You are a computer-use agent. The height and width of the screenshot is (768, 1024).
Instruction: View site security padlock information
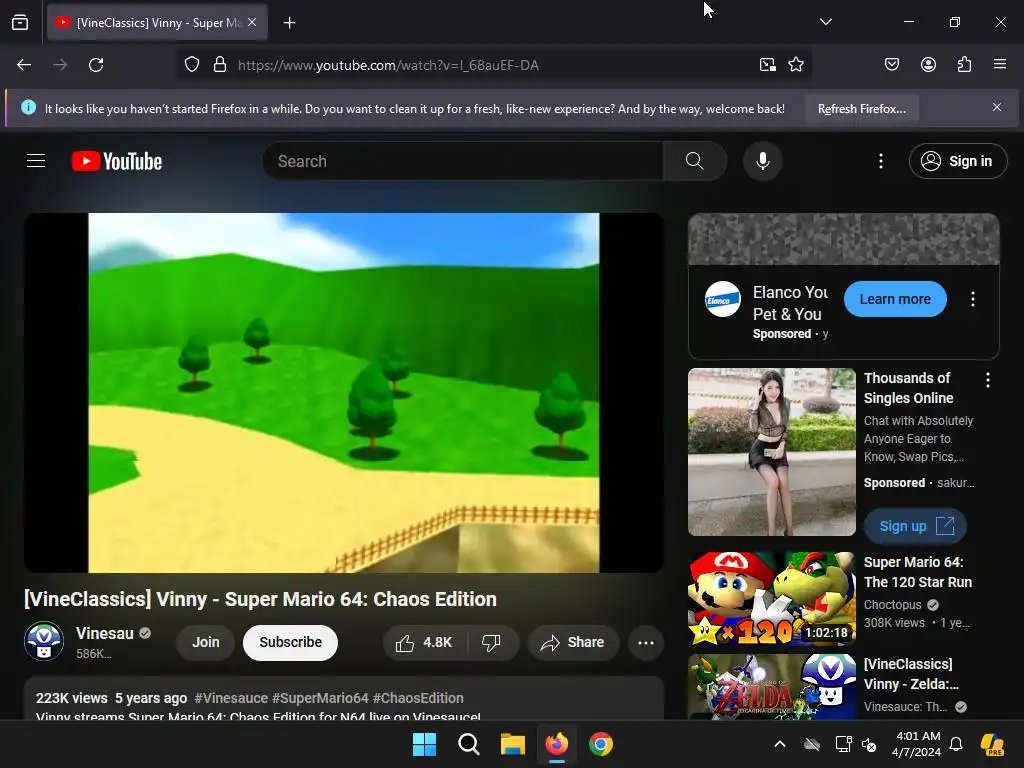pos(220,65)
